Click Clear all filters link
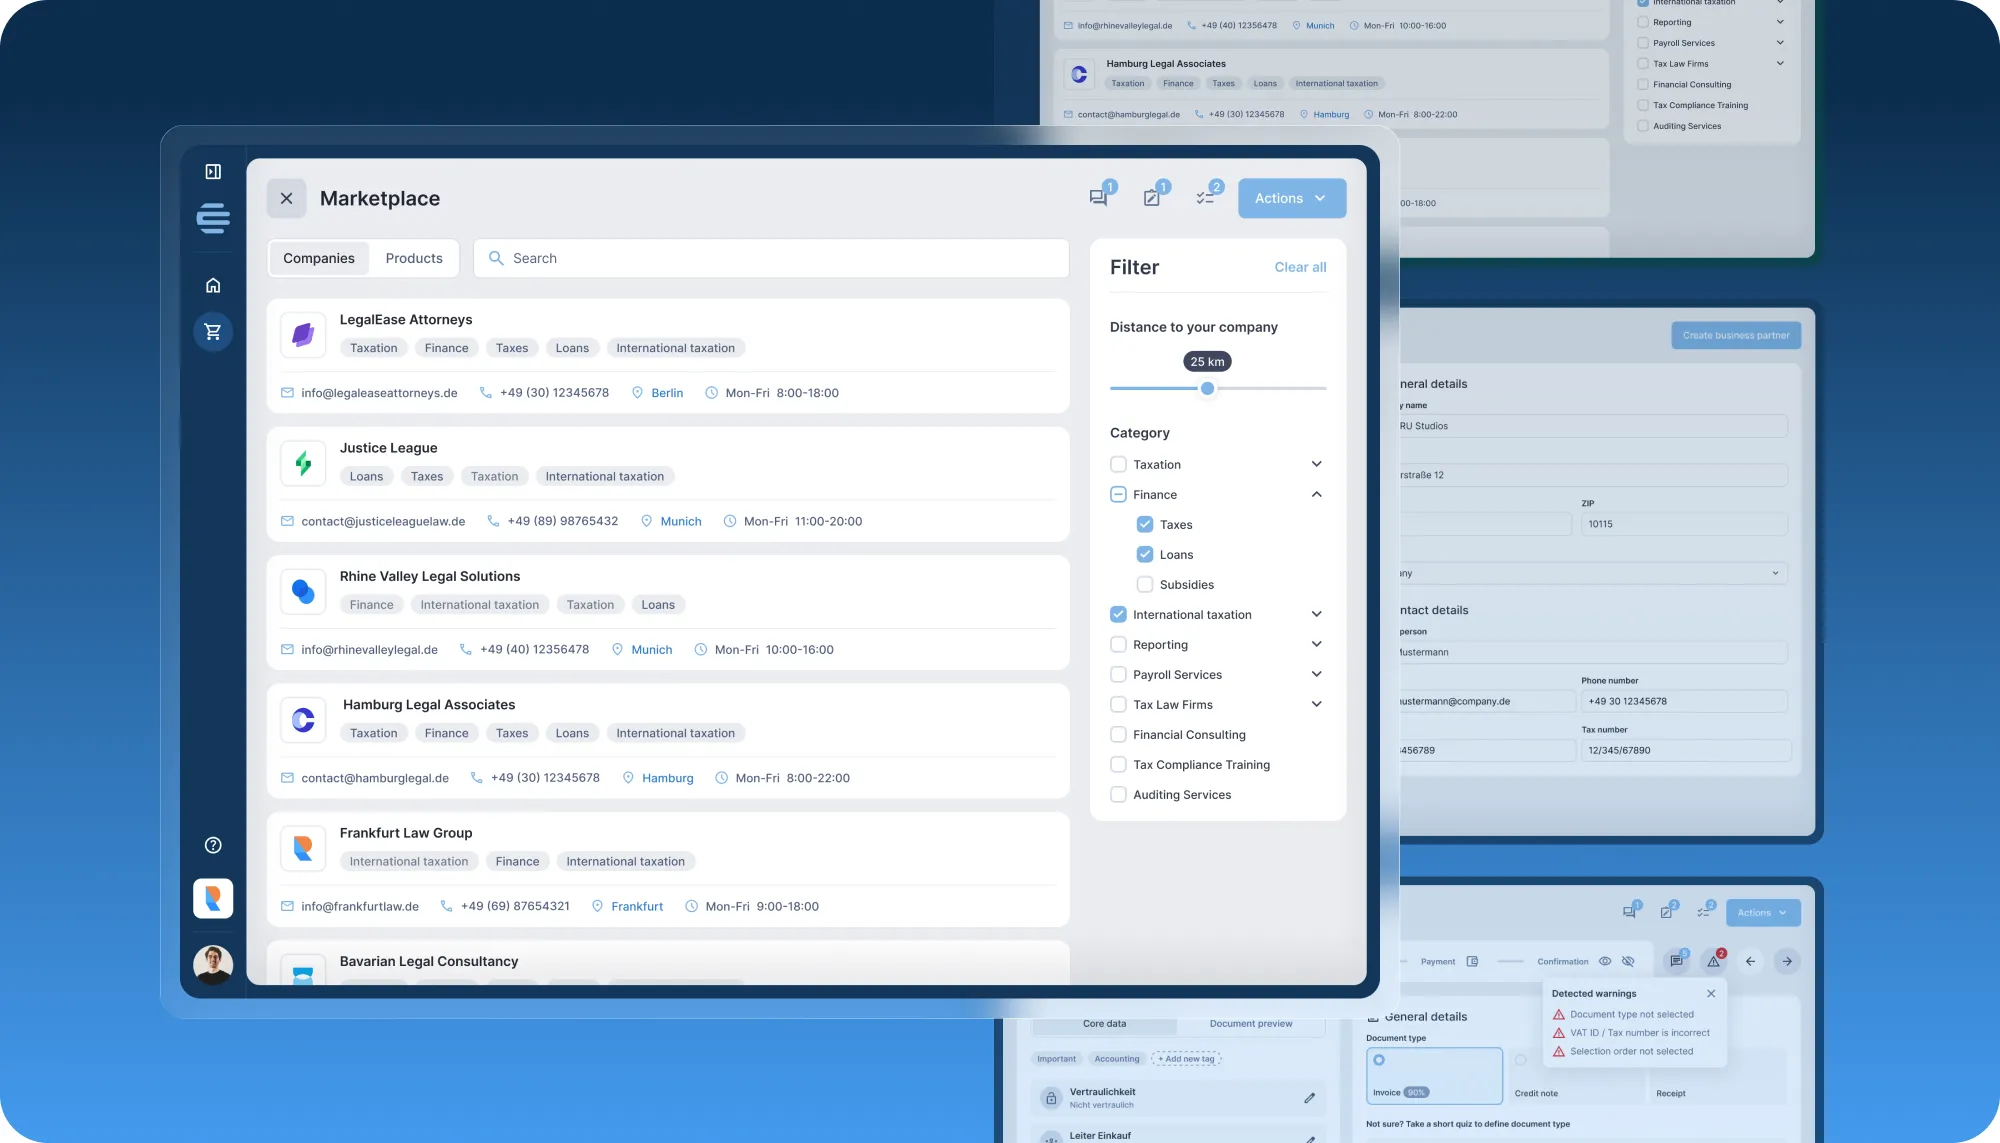 [x=1300, y=267]
